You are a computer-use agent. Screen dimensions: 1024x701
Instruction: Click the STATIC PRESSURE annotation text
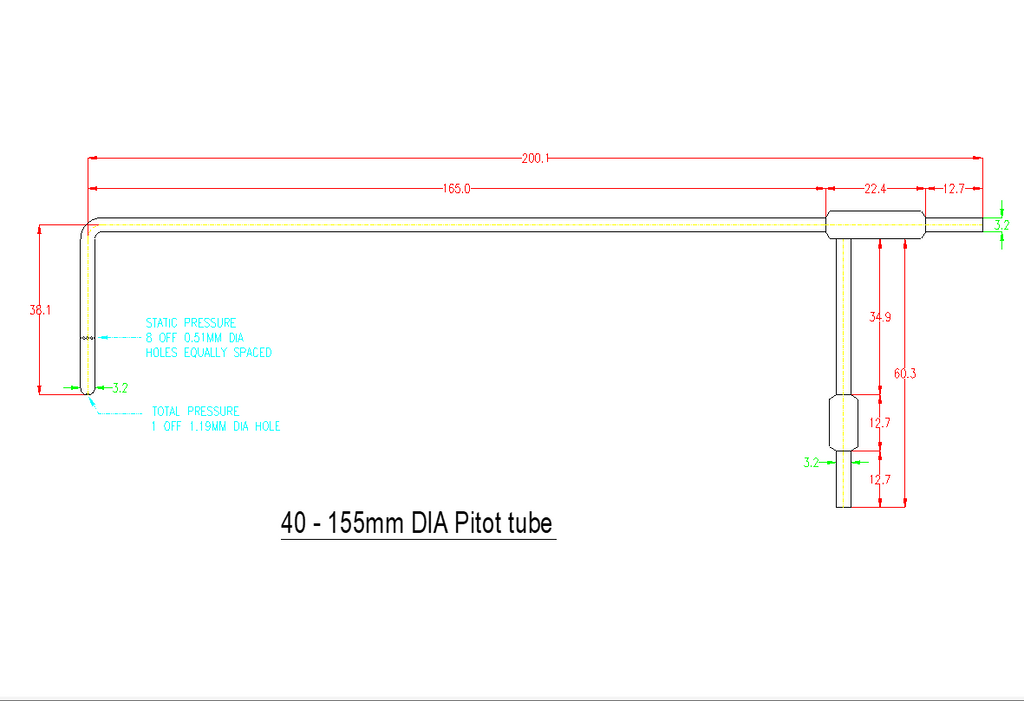coord(191,323)
